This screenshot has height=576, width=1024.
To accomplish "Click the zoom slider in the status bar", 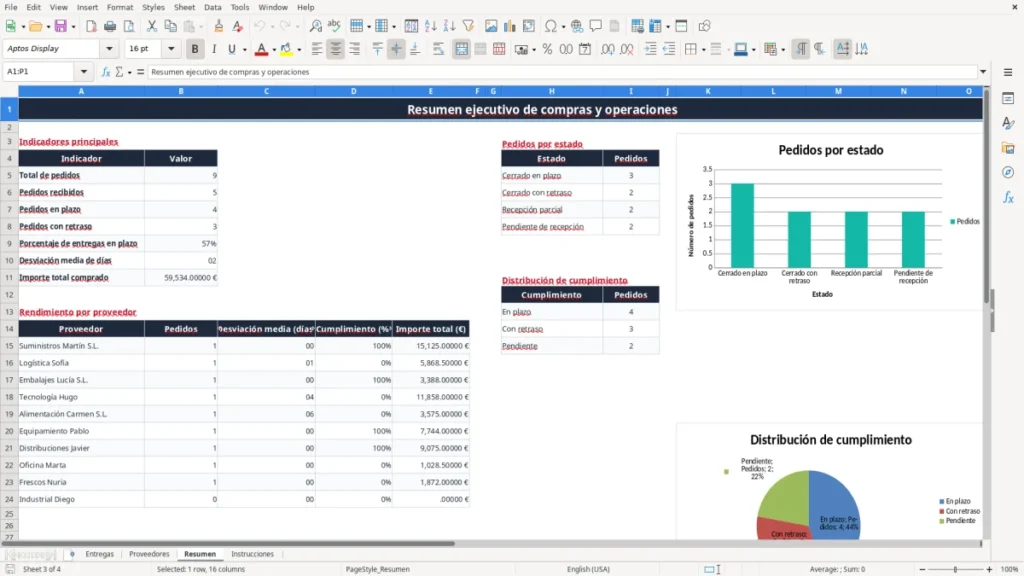I will [955, 569].
